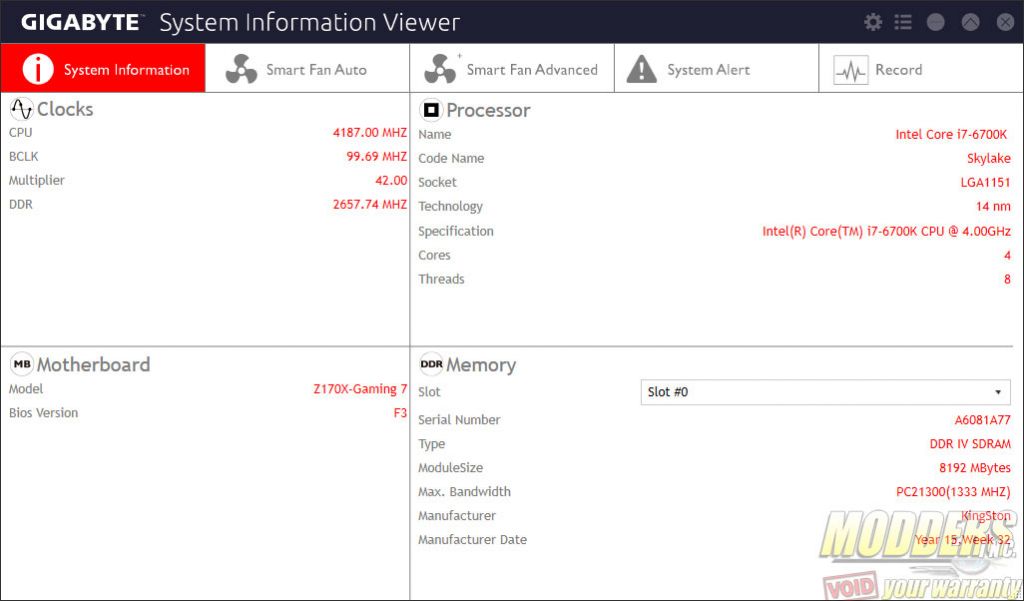Click the Max. Bandwidth label

point(464,492)
